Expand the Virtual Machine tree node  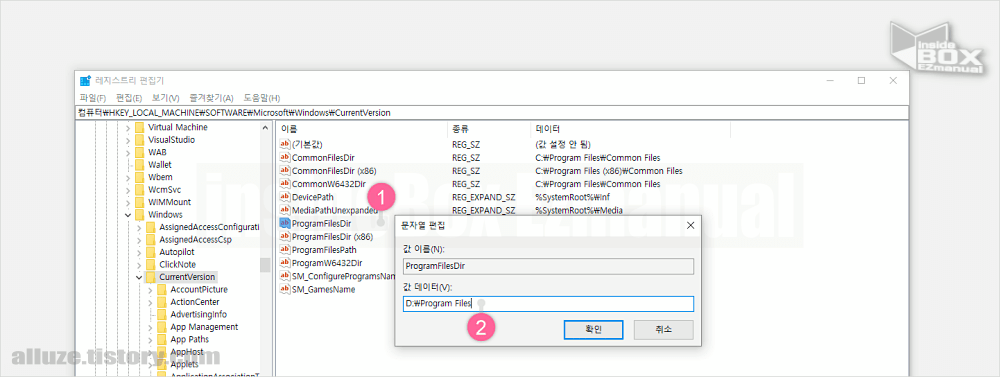point(128,127)
